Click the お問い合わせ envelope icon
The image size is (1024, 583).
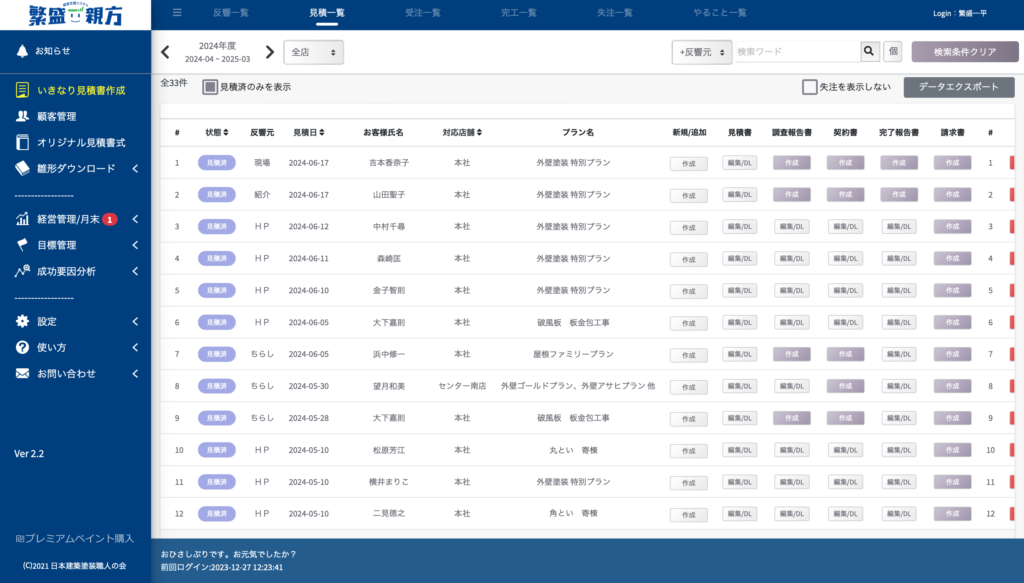point(22,373)
